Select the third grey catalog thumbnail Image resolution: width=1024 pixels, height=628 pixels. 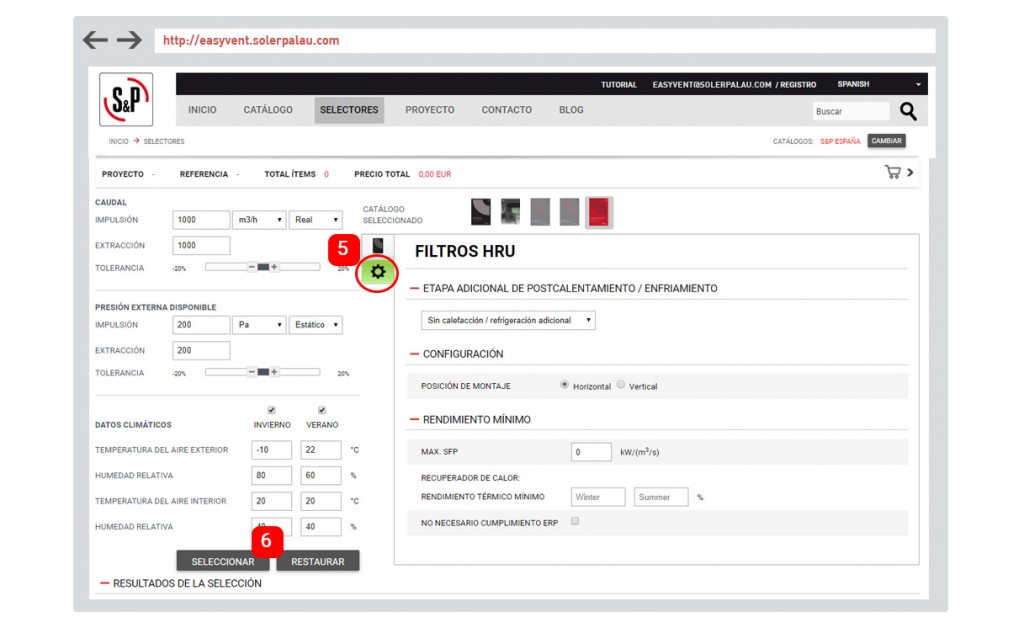point(540,212)
